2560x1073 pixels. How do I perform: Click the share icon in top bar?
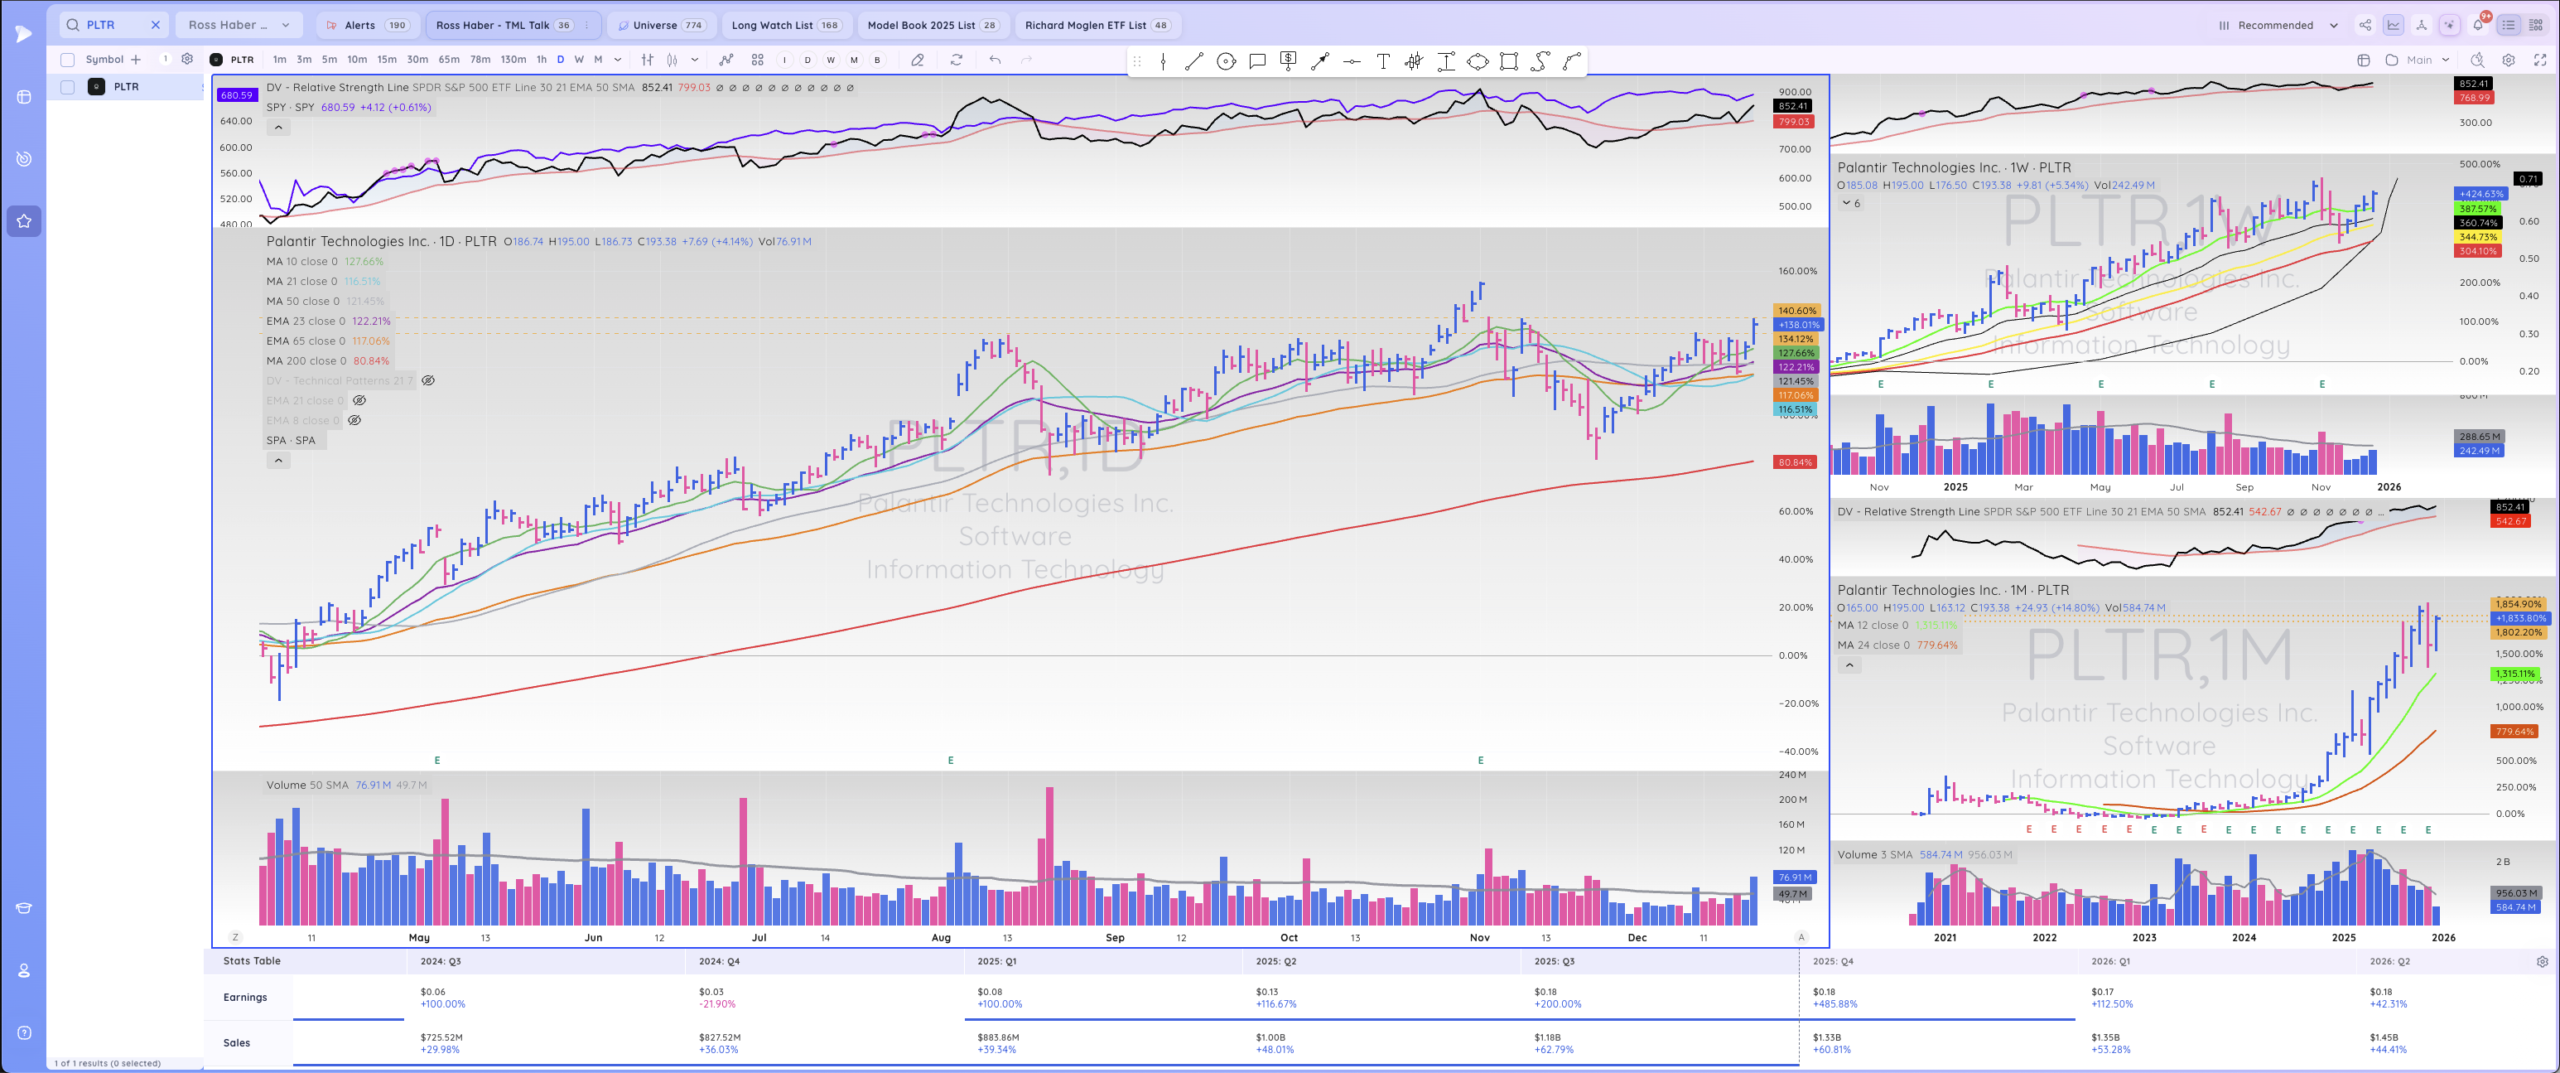tap(2365, 25)
